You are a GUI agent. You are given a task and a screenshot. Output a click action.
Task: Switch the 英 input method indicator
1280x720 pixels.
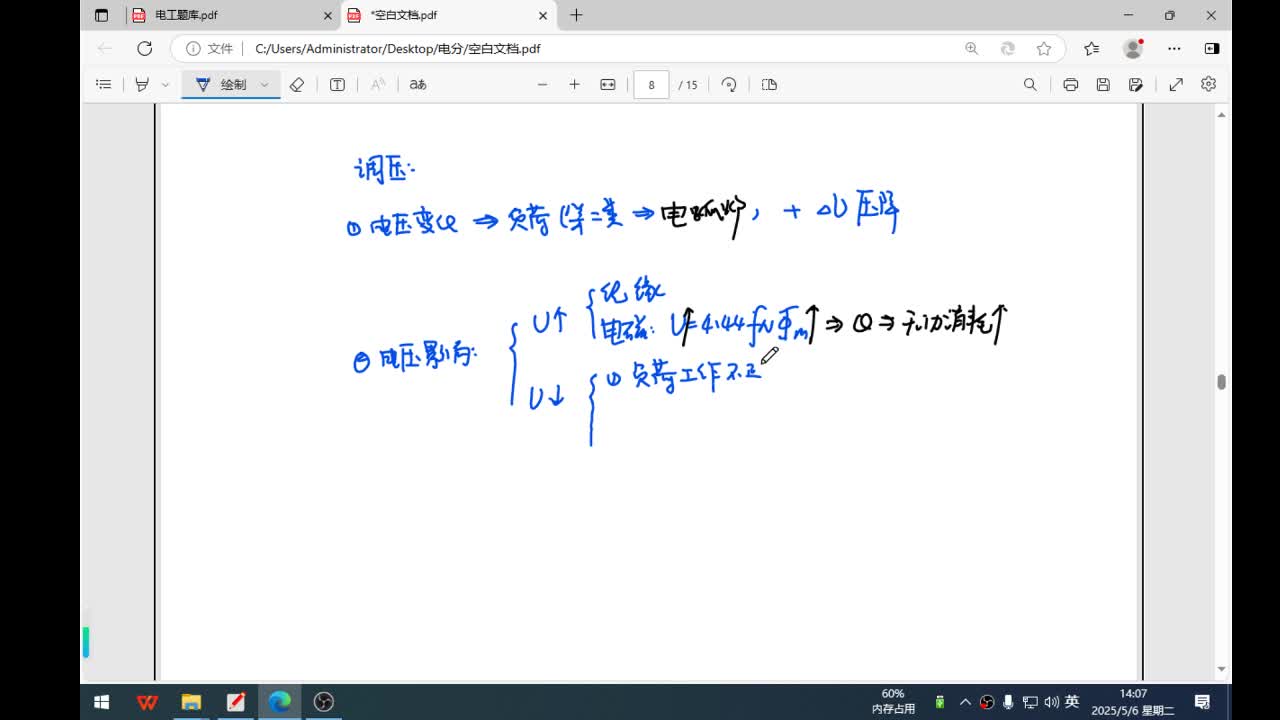click(x=1072, y=702)
